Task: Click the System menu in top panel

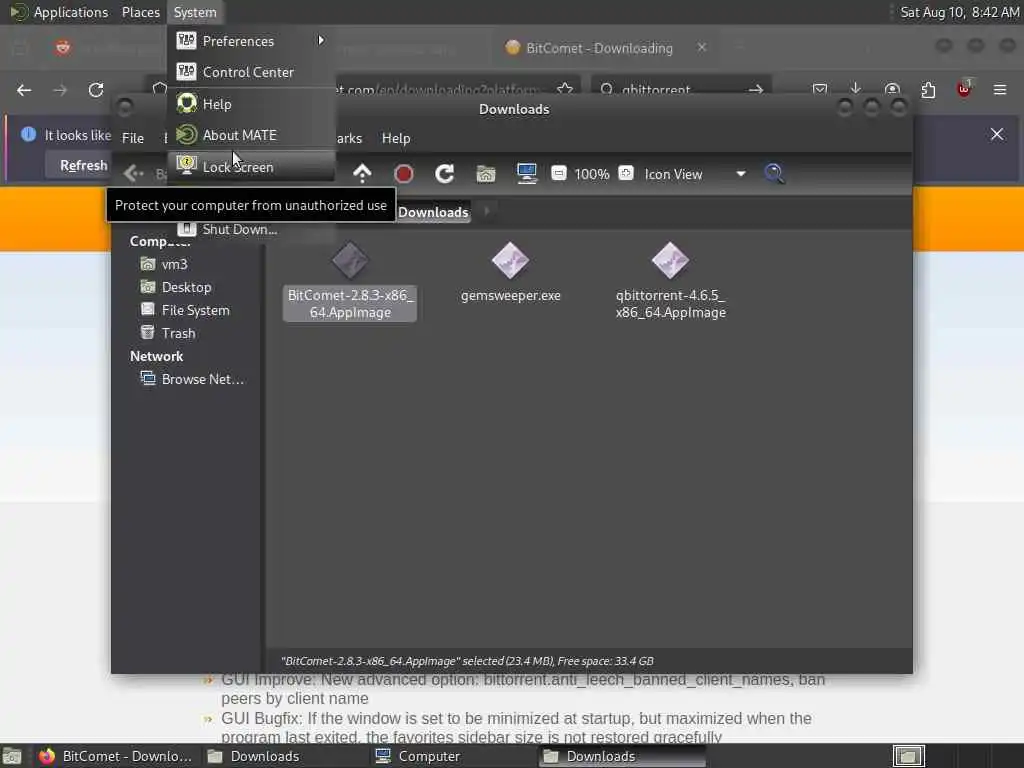Action: (x=195, y=12)
